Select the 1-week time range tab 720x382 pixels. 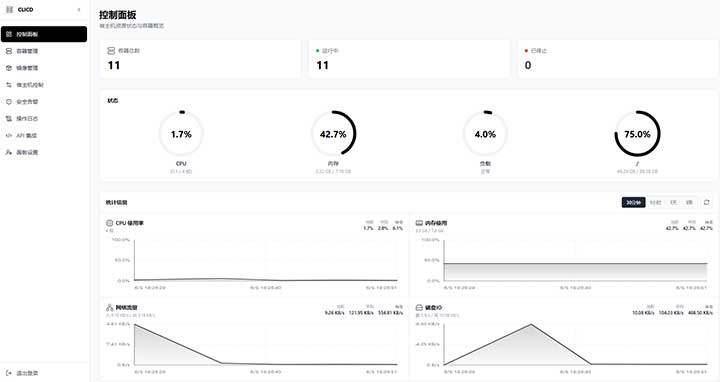click(x=689, y=202)
